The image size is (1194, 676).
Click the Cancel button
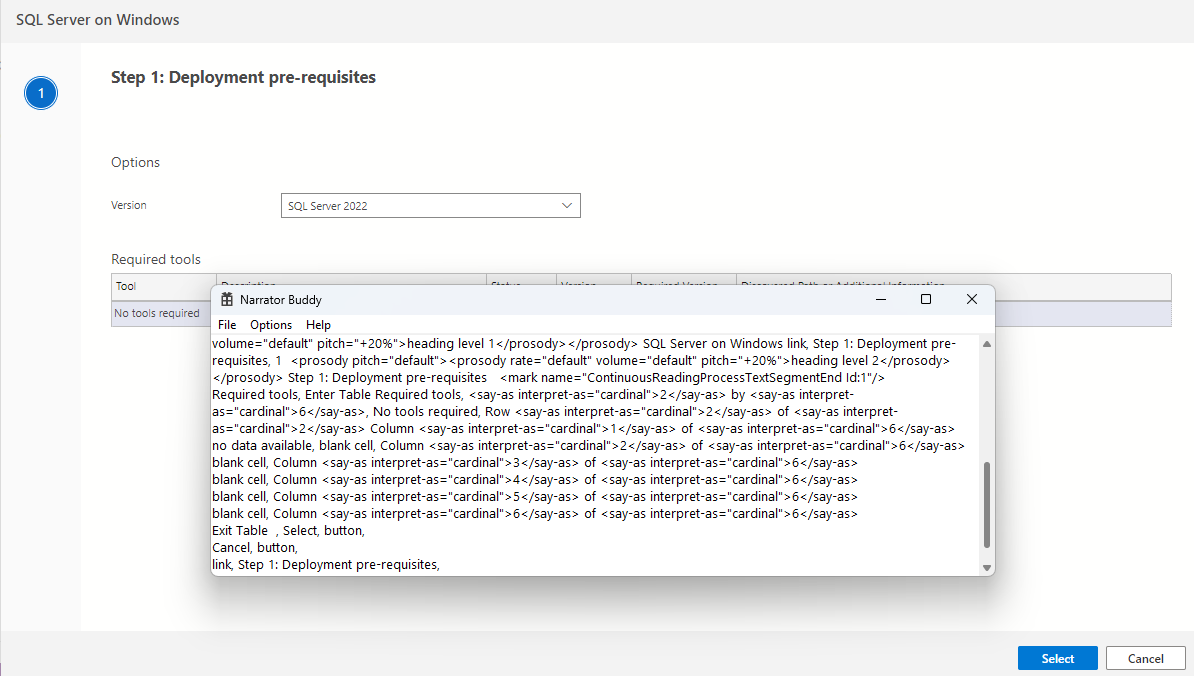point(1145,658)
